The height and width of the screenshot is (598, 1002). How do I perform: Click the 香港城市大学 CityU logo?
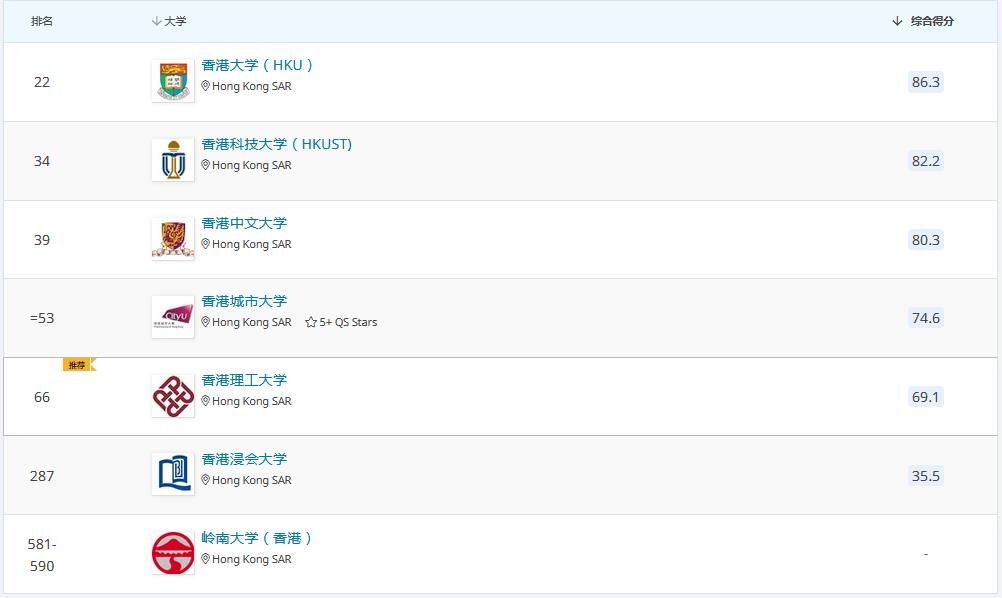point(173,317)
